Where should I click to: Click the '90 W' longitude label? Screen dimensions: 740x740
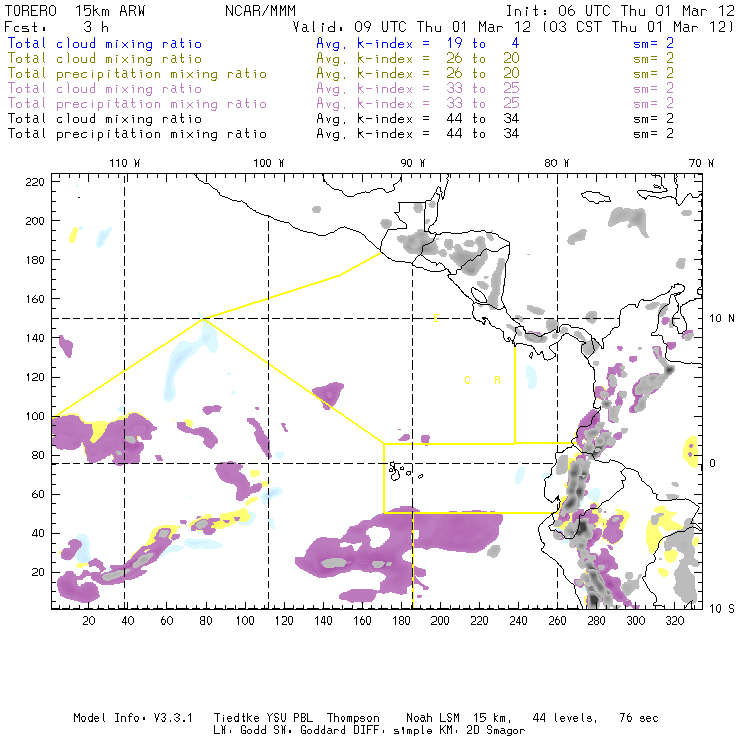click(413, 163)
